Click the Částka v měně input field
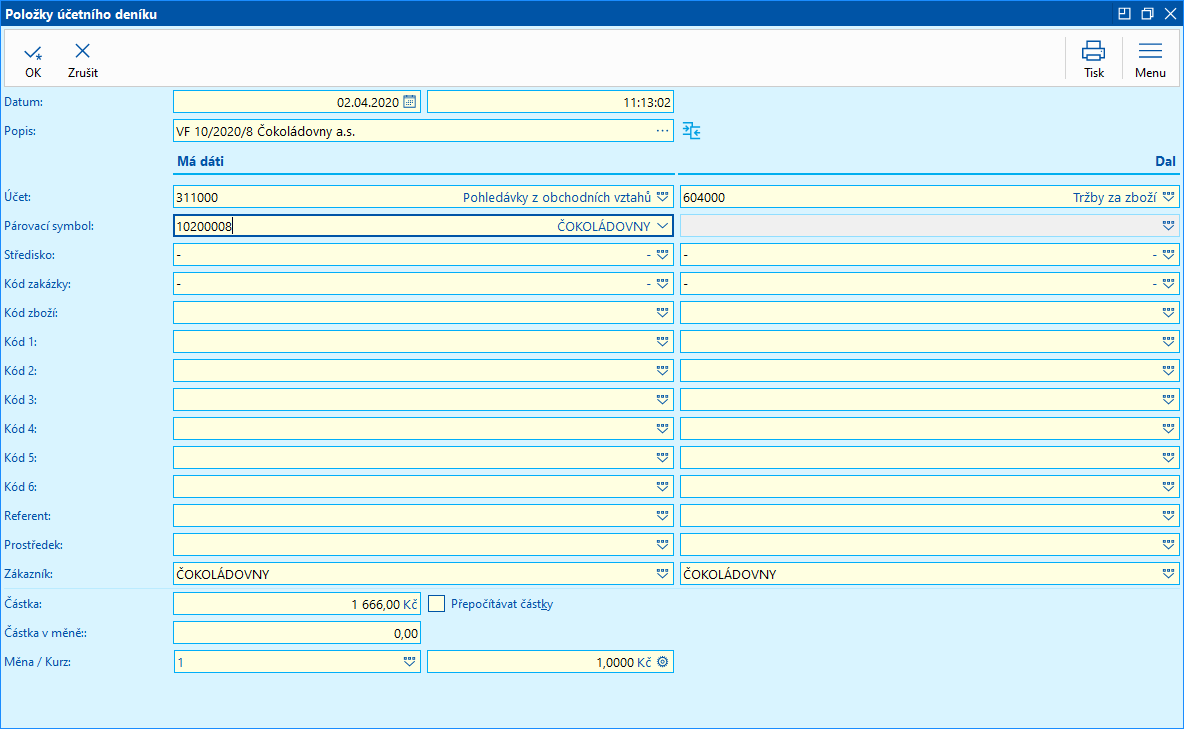The image size is (1184, 729). [296, 633]
